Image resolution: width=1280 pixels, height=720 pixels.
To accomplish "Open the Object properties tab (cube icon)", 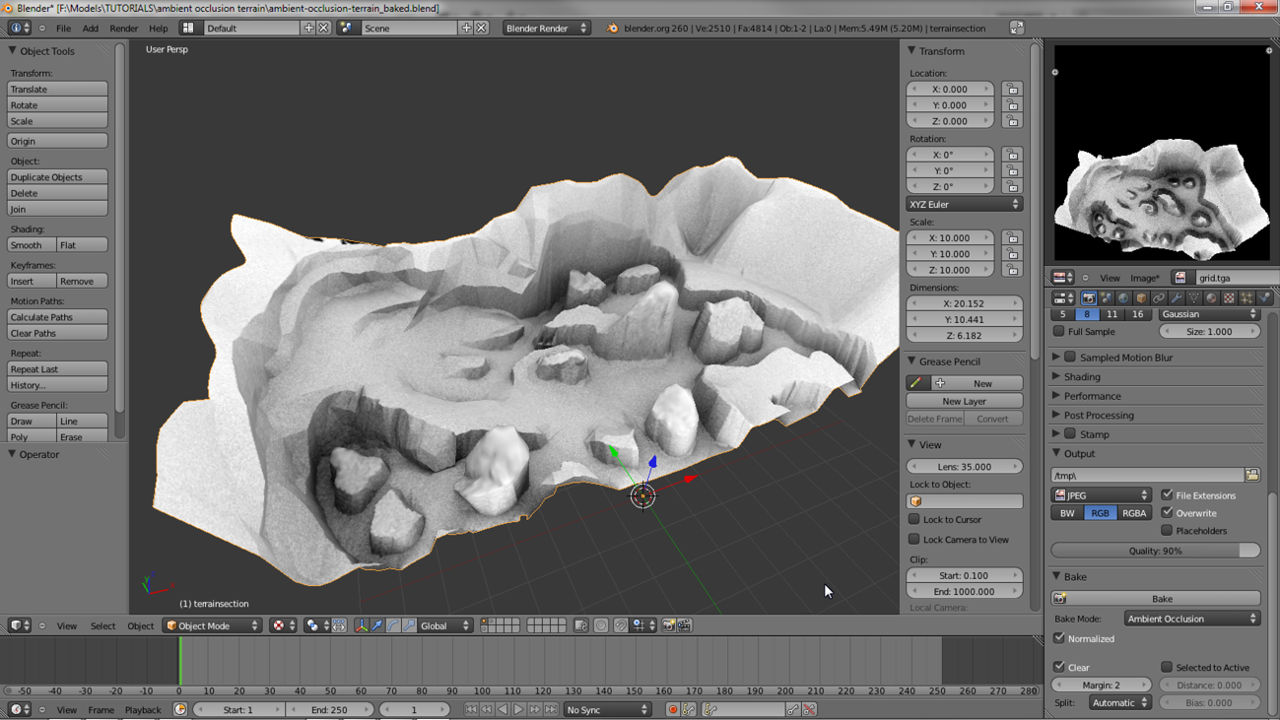I will [x=1141, y=297].
